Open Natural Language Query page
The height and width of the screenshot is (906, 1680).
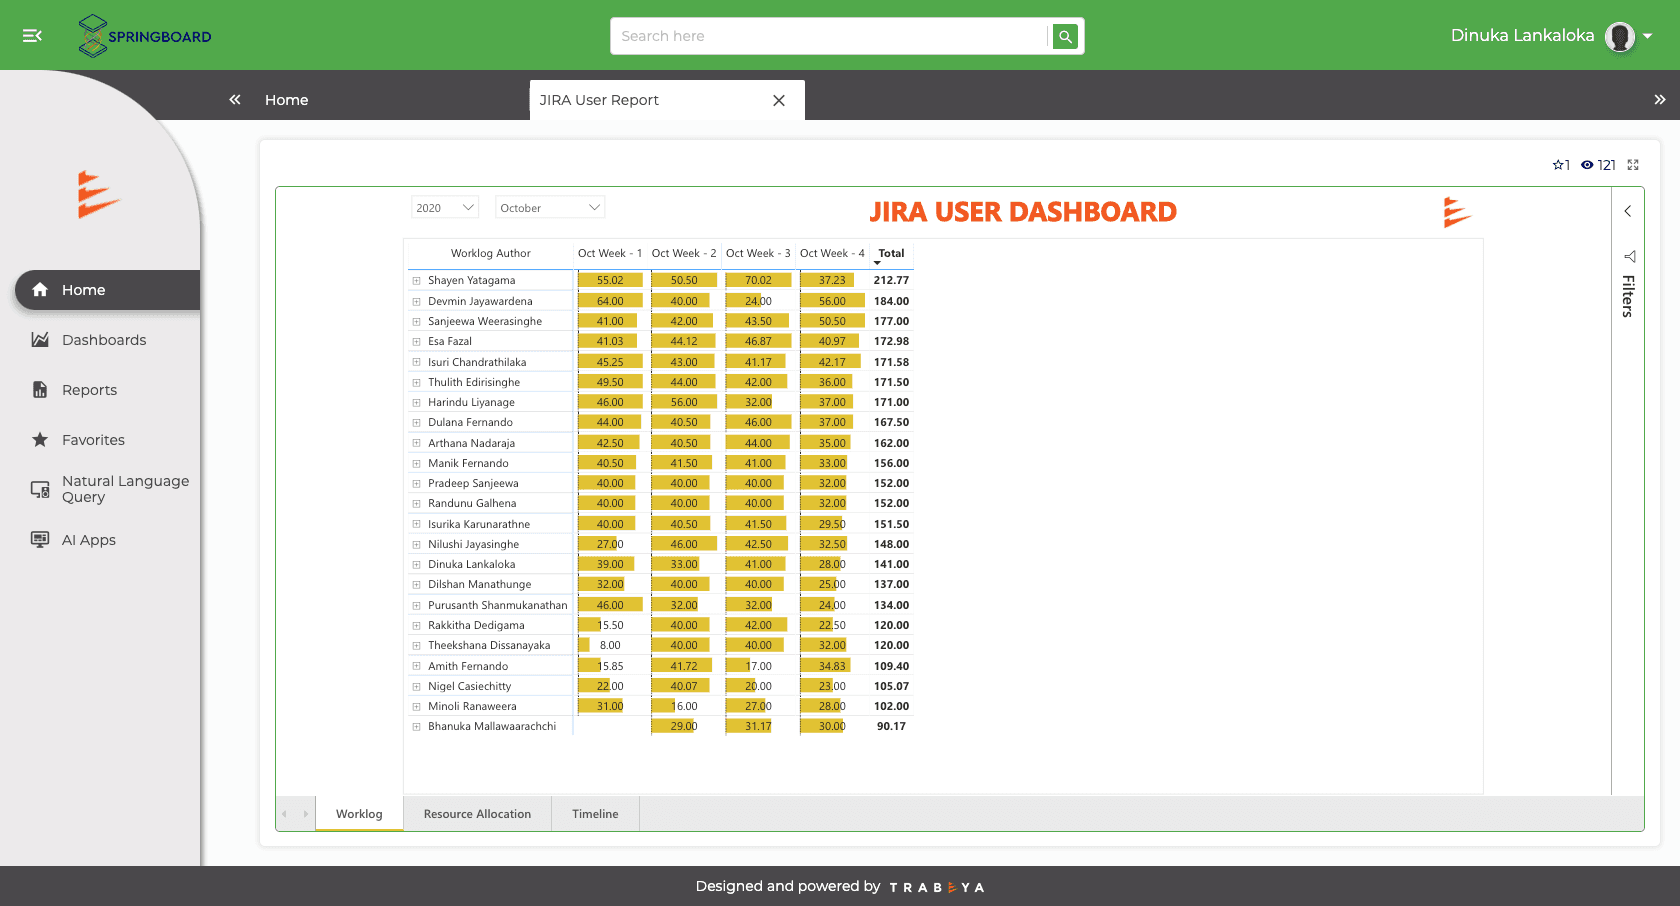(x=125, y=489)
